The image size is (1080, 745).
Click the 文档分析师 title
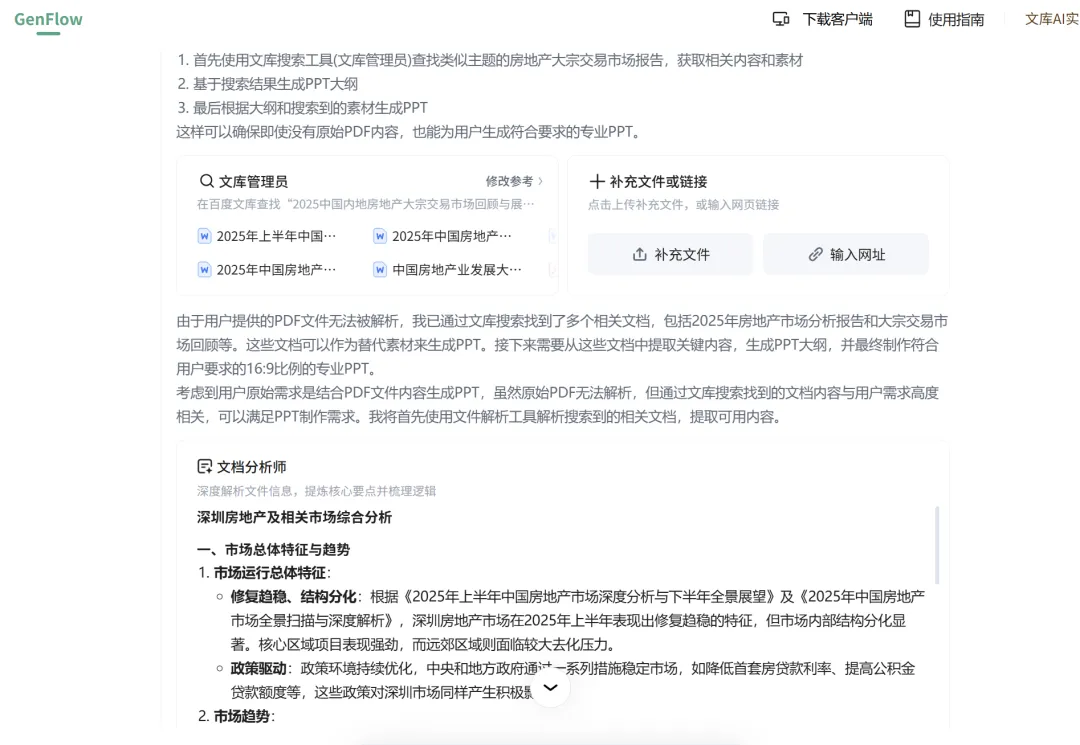point(251,467)
